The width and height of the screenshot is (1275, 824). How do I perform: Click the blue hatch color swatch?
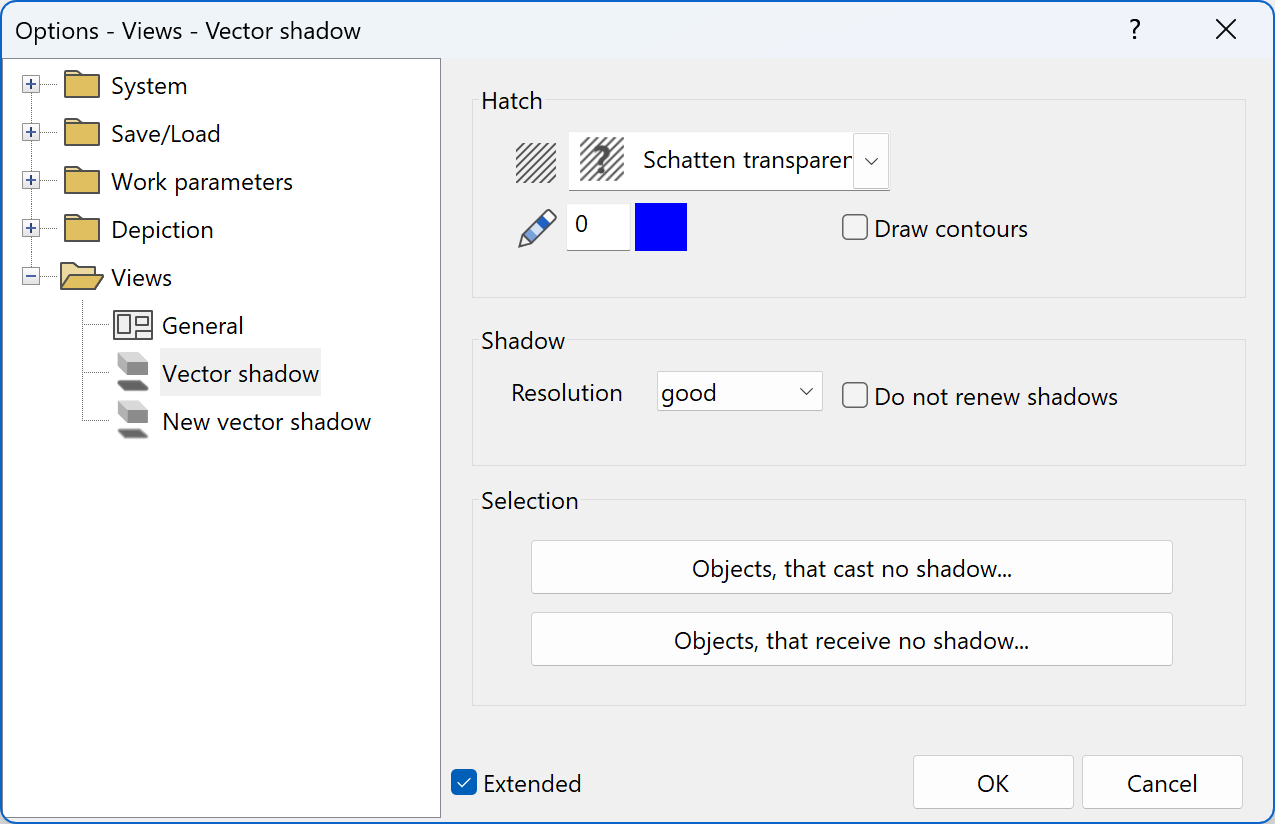coord(660,227)
